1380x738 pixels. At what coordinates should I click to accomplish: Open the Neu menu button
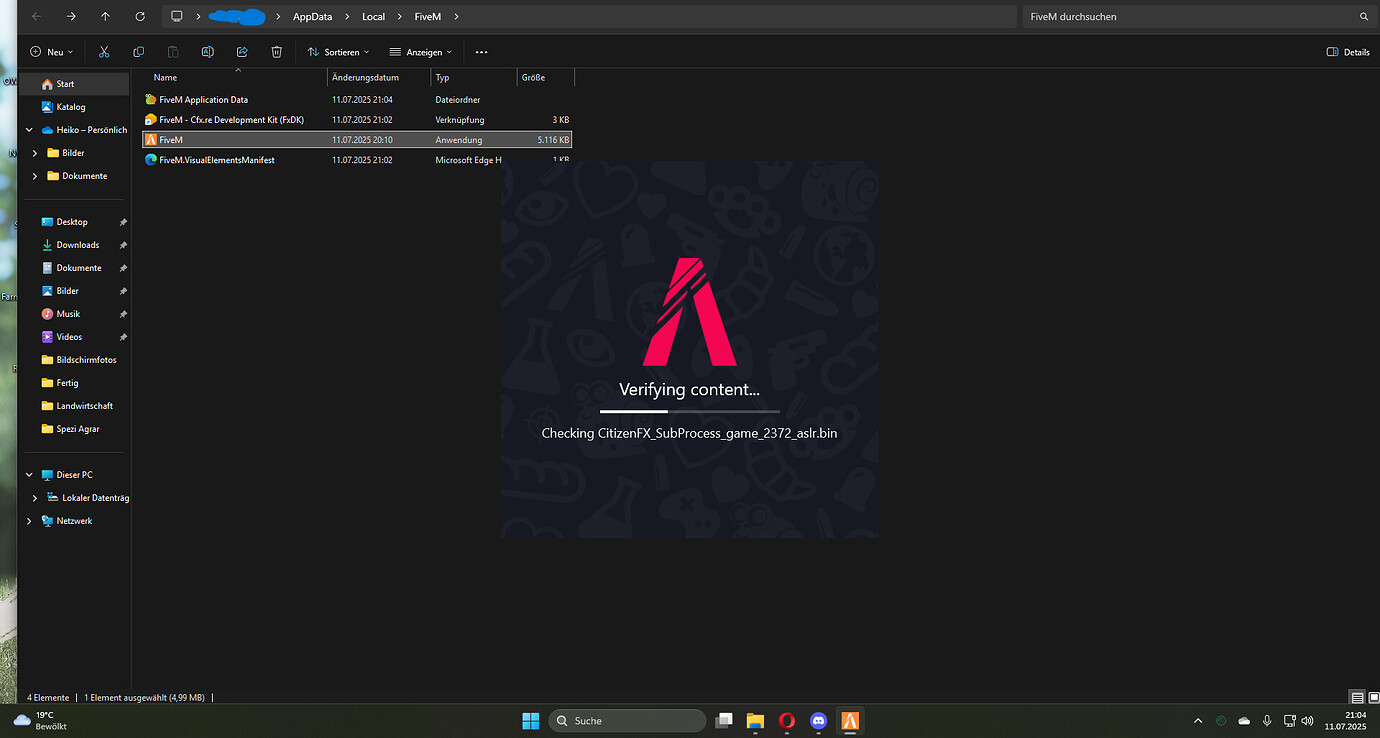click(x=52, y=52)
